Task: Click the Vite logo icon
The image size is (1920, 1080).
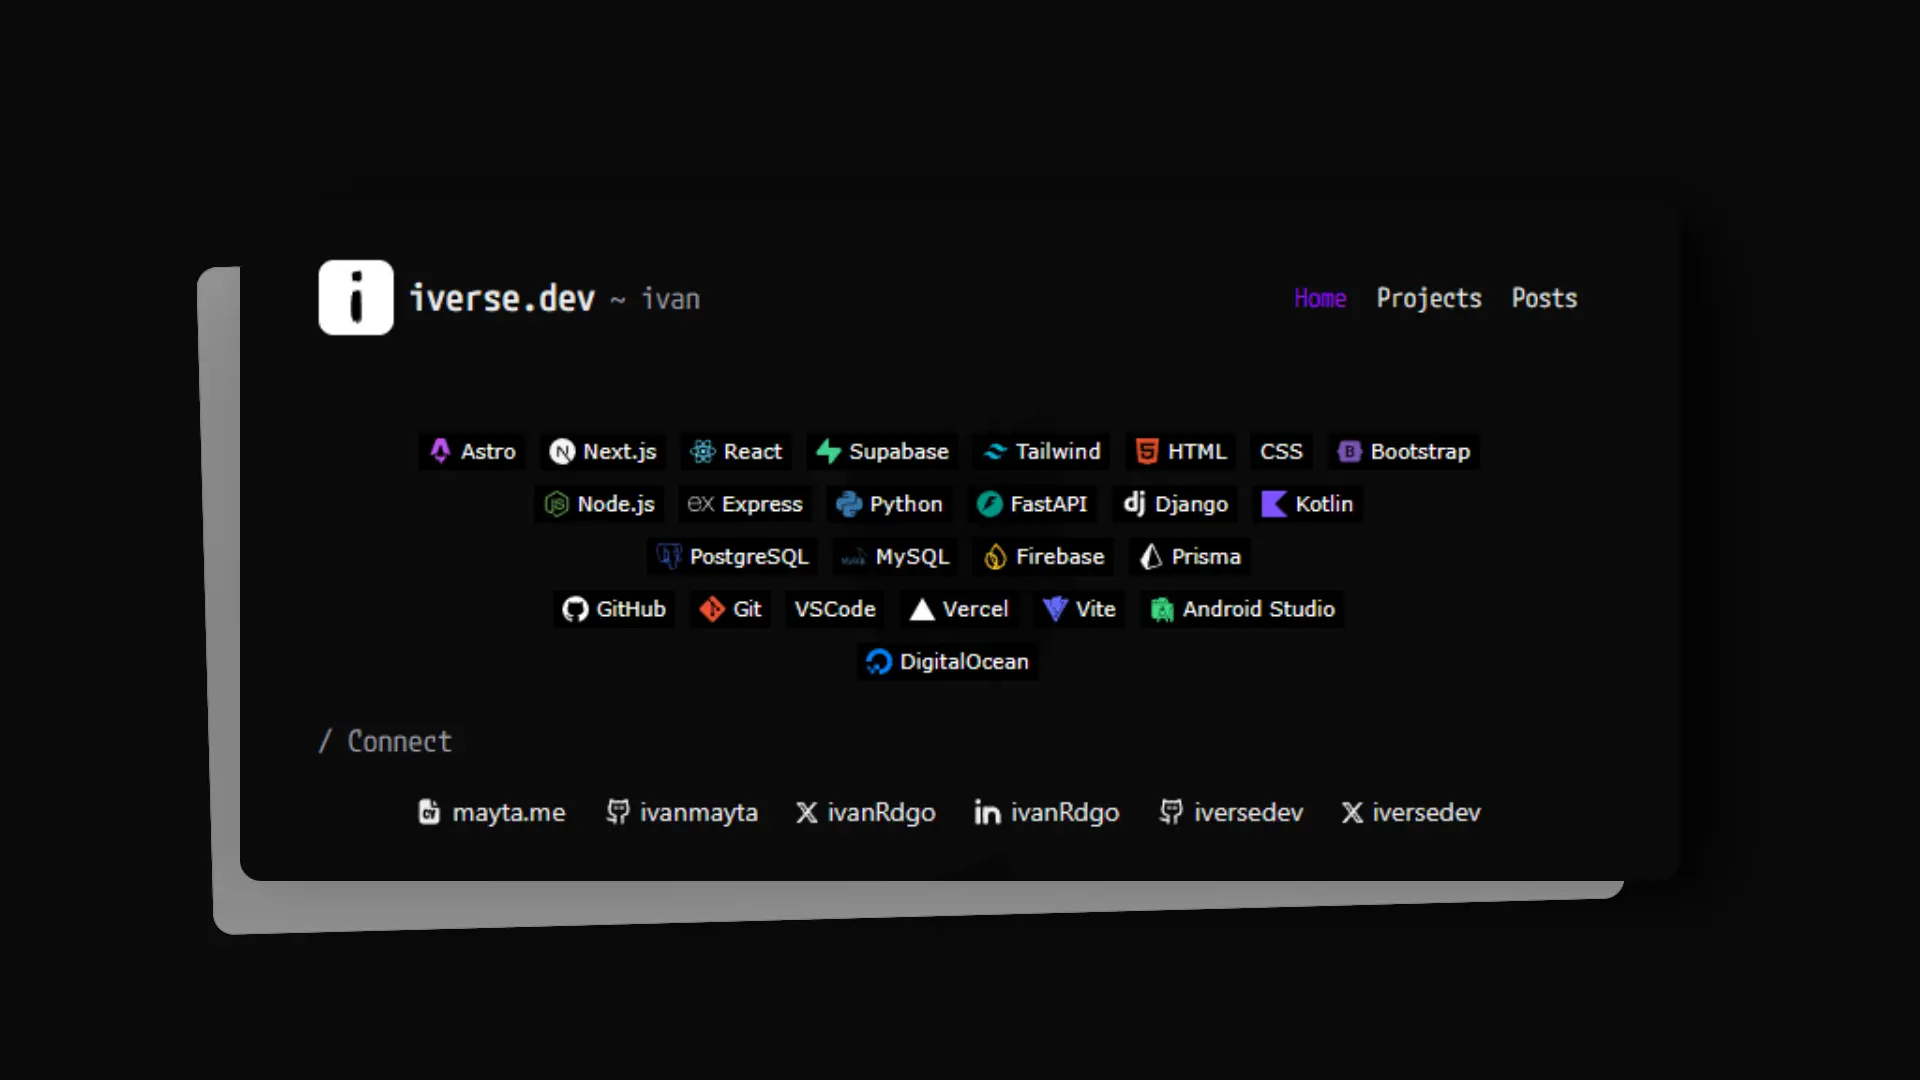Action: 1055,609
